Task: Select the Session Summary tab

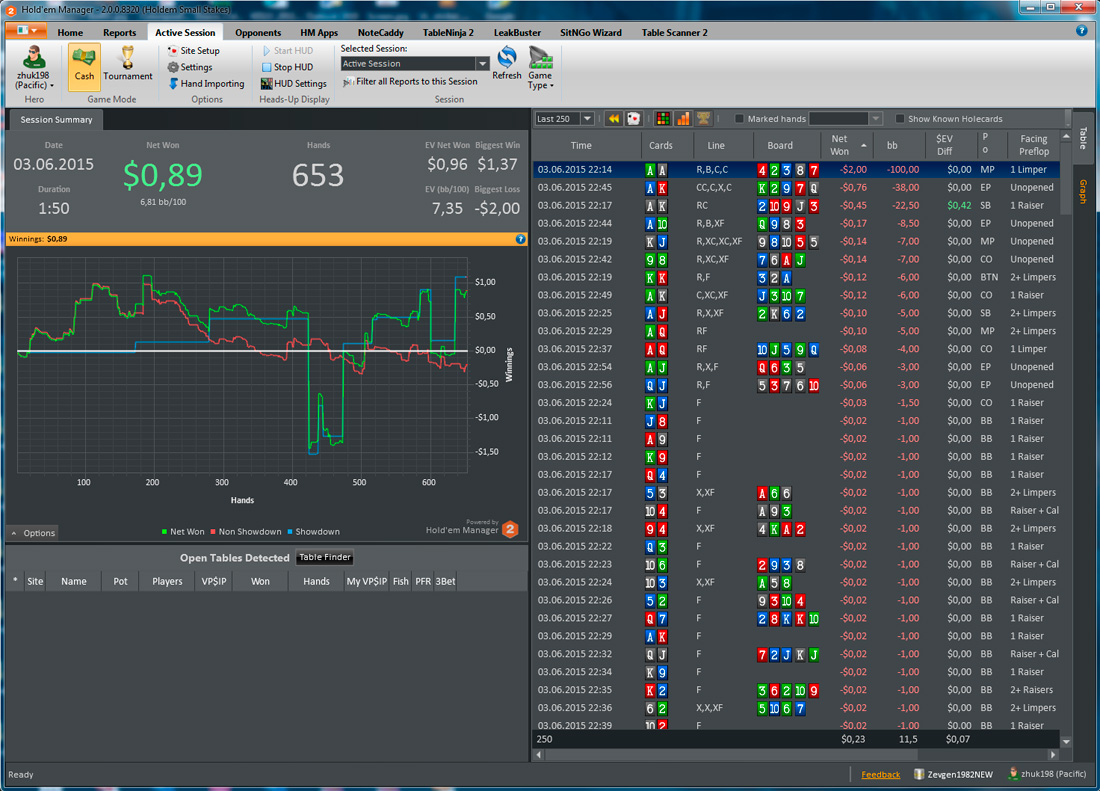Action: 56,120
